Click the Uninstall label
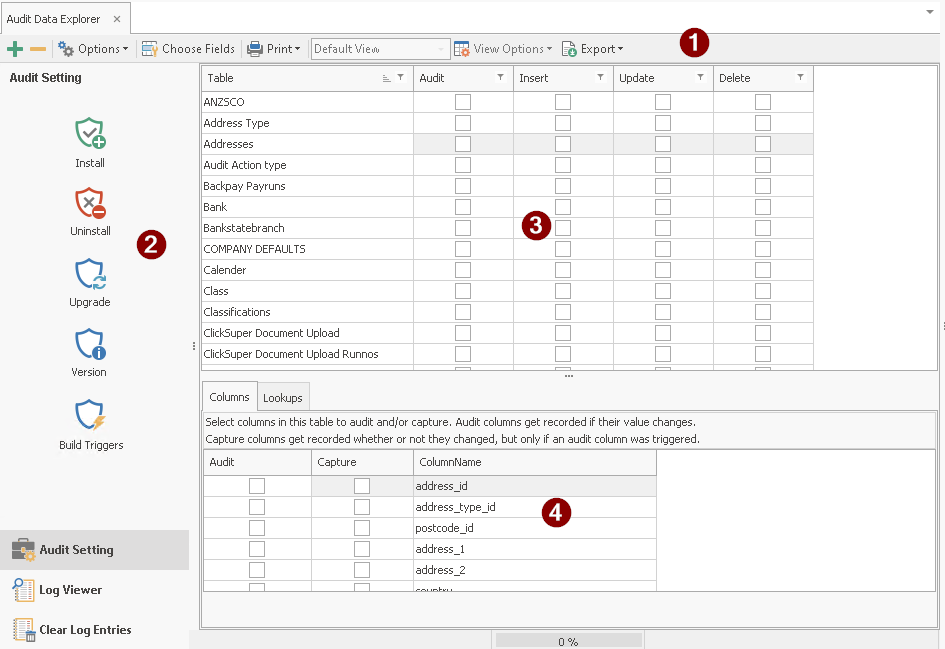 tap(90, 231)
